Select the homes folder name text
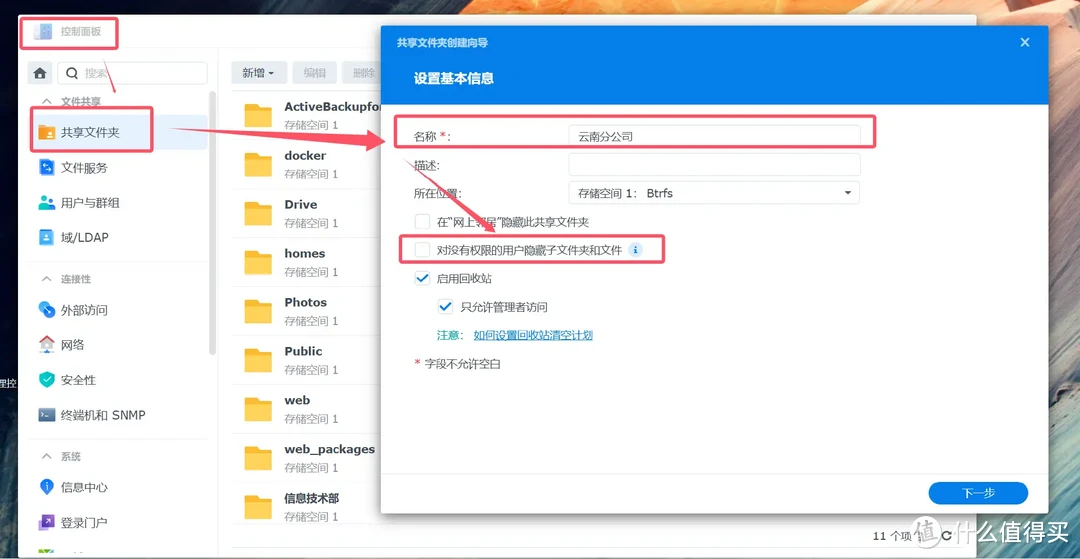Viewport: 1080px width, 559px height. (304, 253)
